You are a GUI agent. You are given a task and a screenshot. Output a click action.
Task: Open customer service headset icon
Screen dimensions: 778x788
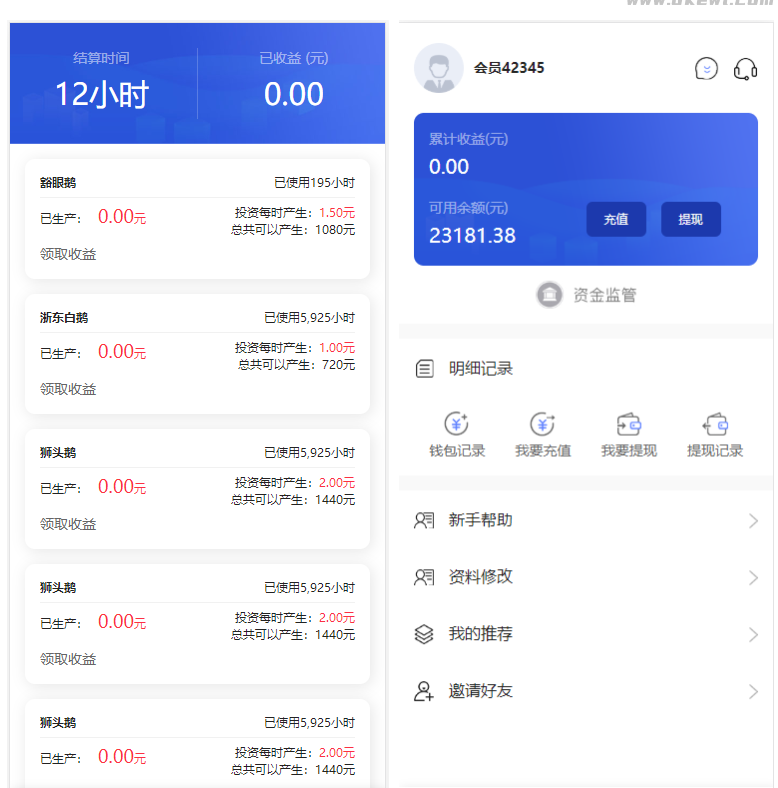coord(745,69)
